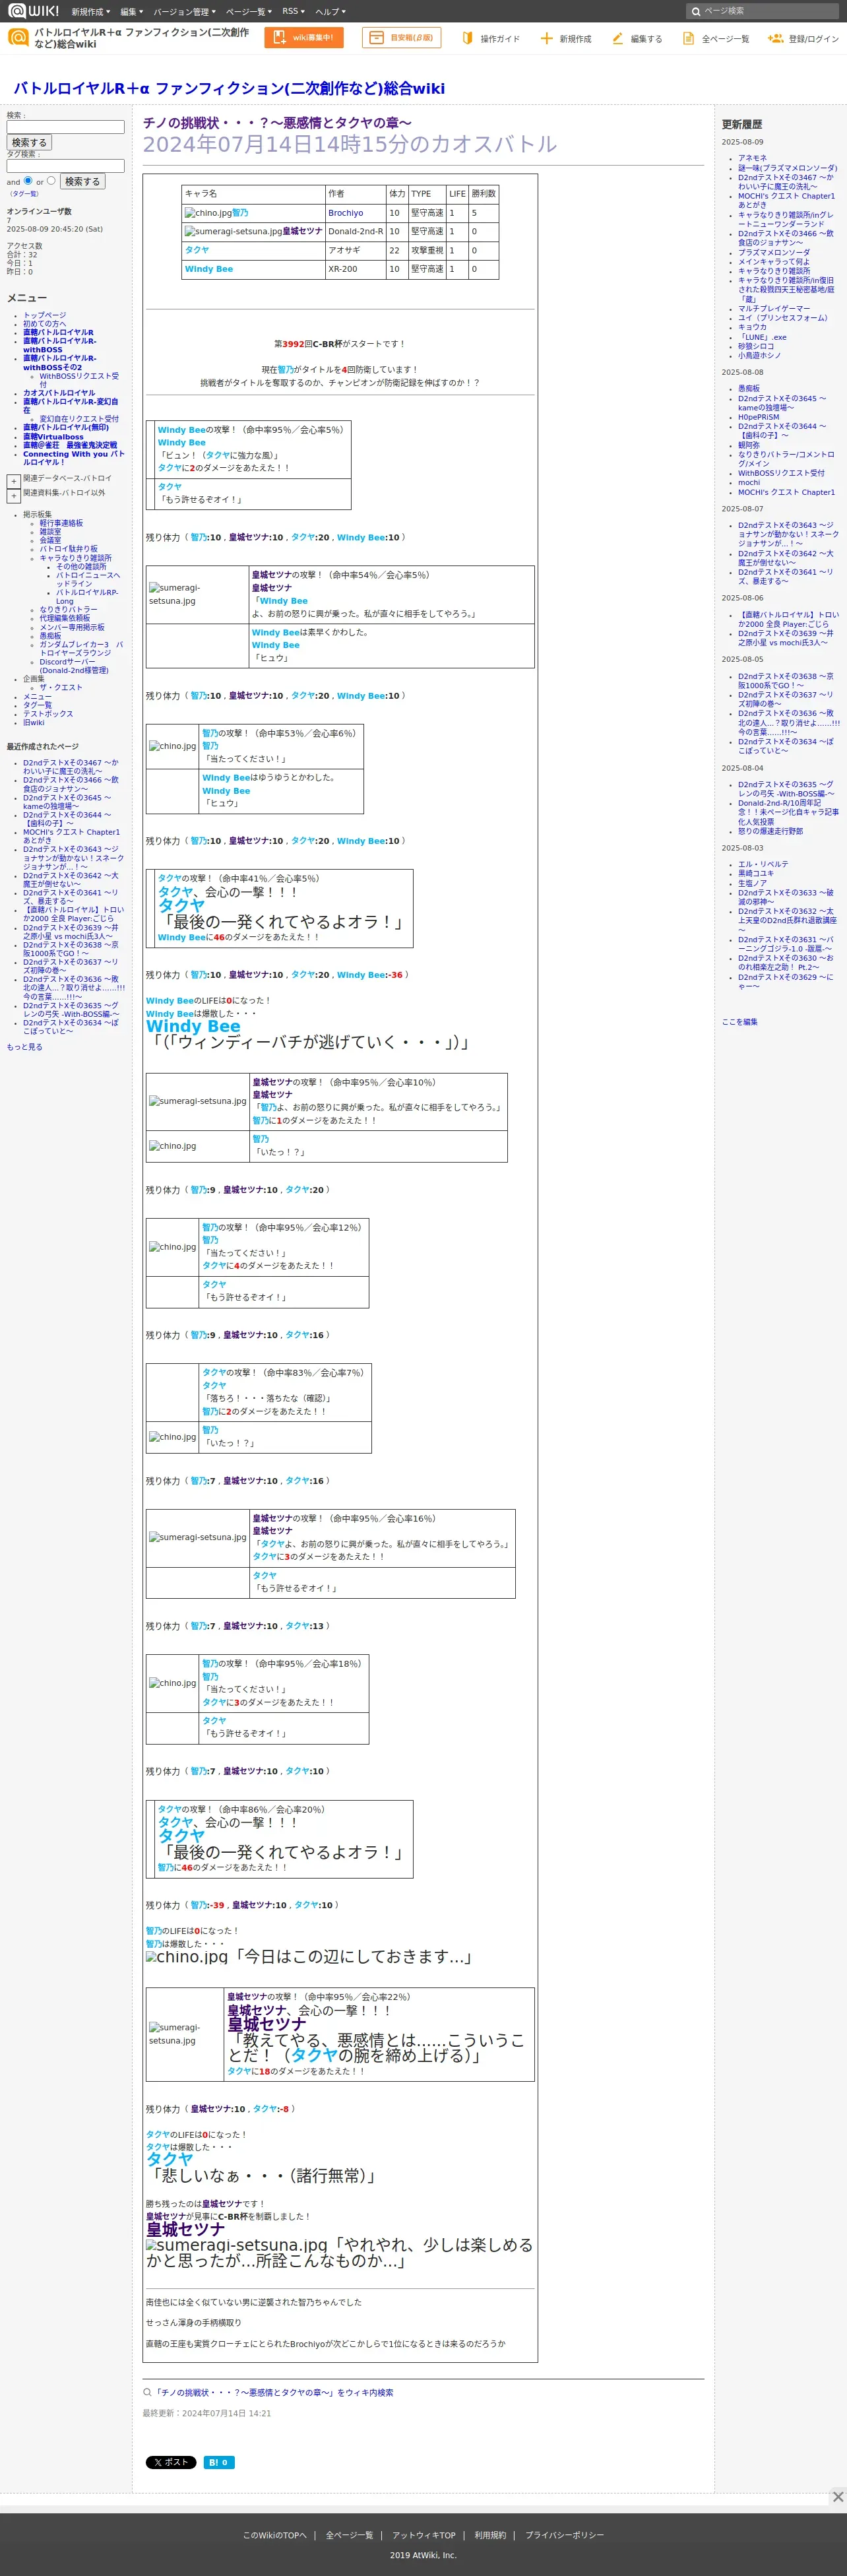Image resolution: width=847 pixels, height=2576 pixels.
Task: Open the バージョン管理 dropdown menu
Action: click(x=184, y=11)
